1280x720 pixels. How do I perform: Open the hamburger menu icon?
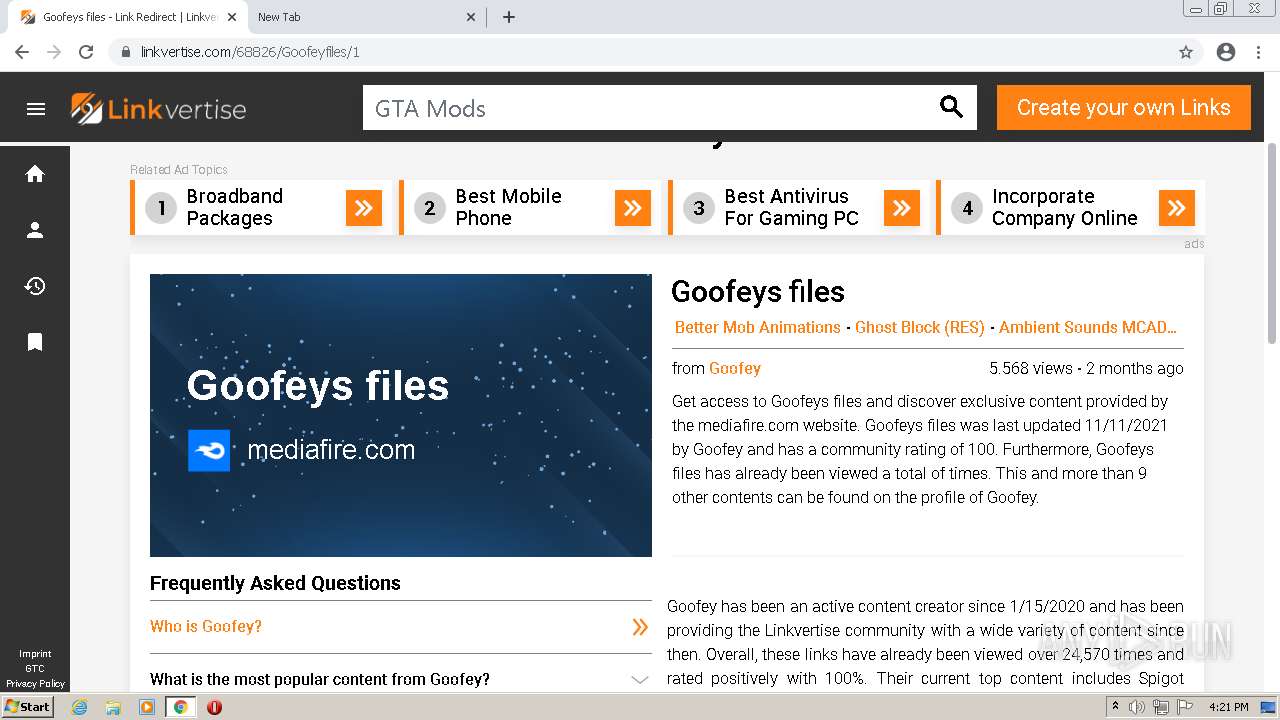(x=36, y=109)
